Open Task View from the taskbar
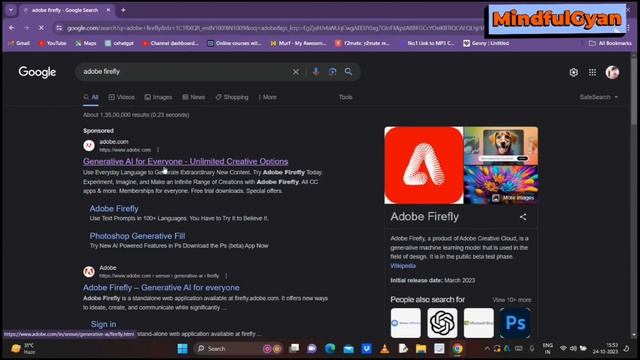This screenshot has height=360, width=640. pos(294,349)
